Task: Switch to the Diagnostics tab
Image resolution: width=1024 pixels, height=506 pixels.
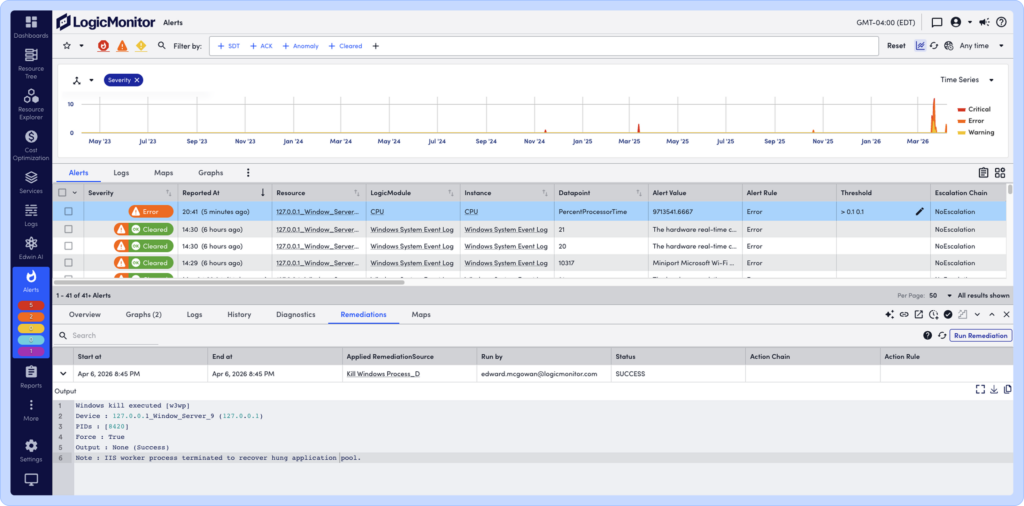Action: tap(295, 314)
